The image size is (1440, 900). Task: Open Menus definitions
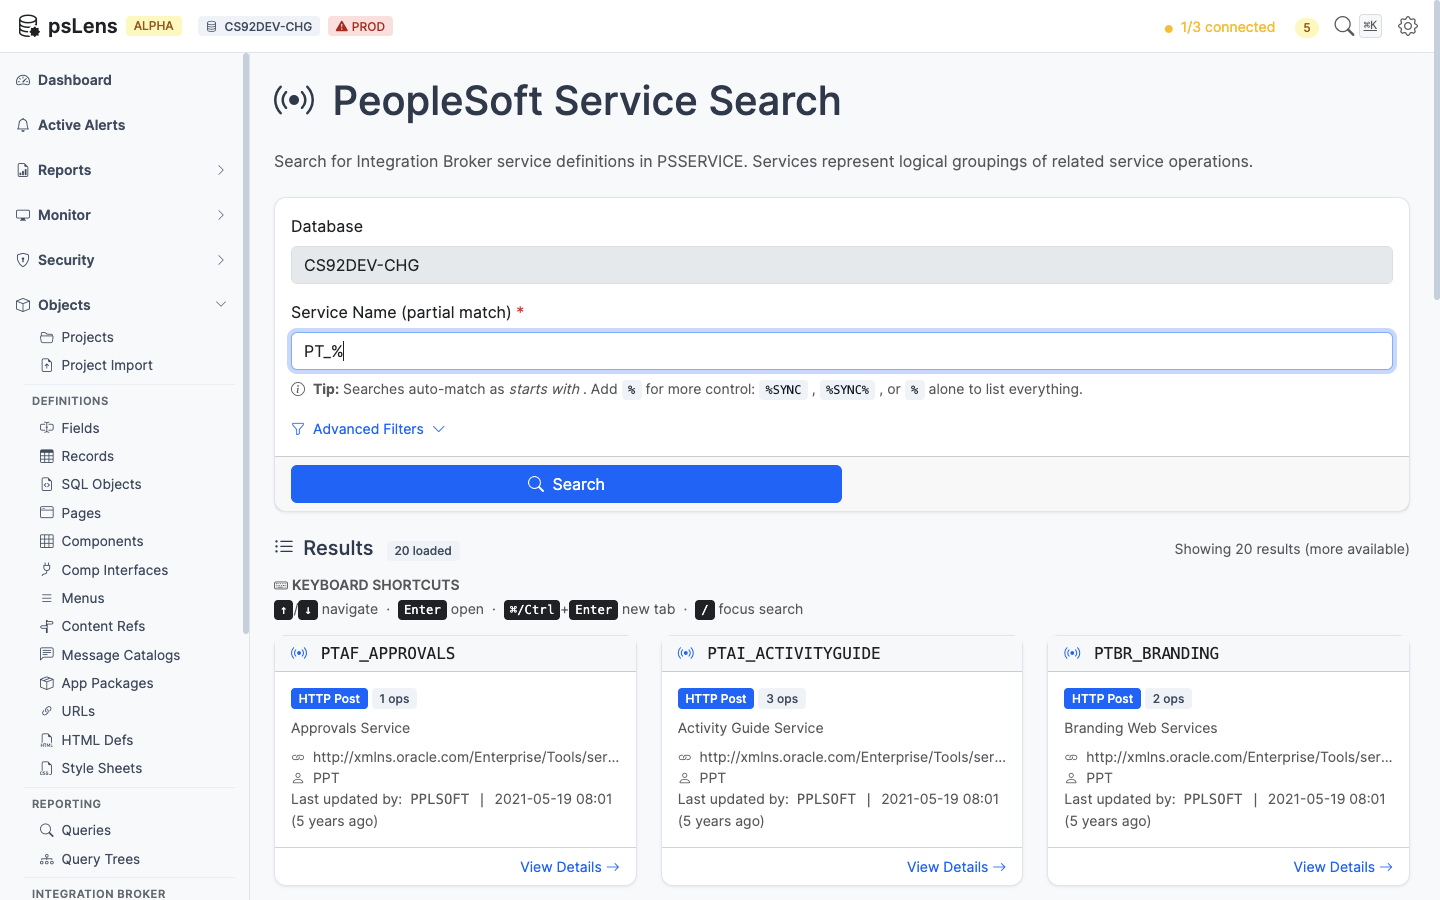click(x=83, y=598)
